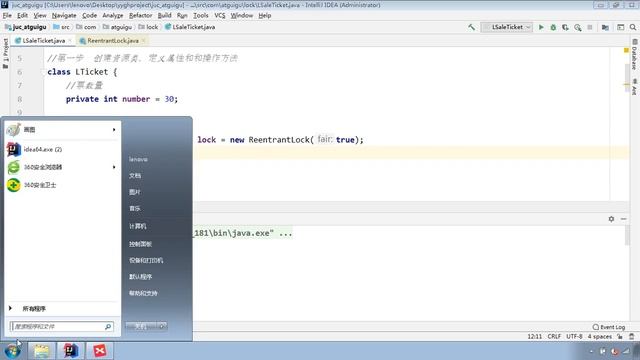The width and height of the screenshot is (640, 360).
Task: Click the Action Center flag tray icon
Action: pos(603,351)
